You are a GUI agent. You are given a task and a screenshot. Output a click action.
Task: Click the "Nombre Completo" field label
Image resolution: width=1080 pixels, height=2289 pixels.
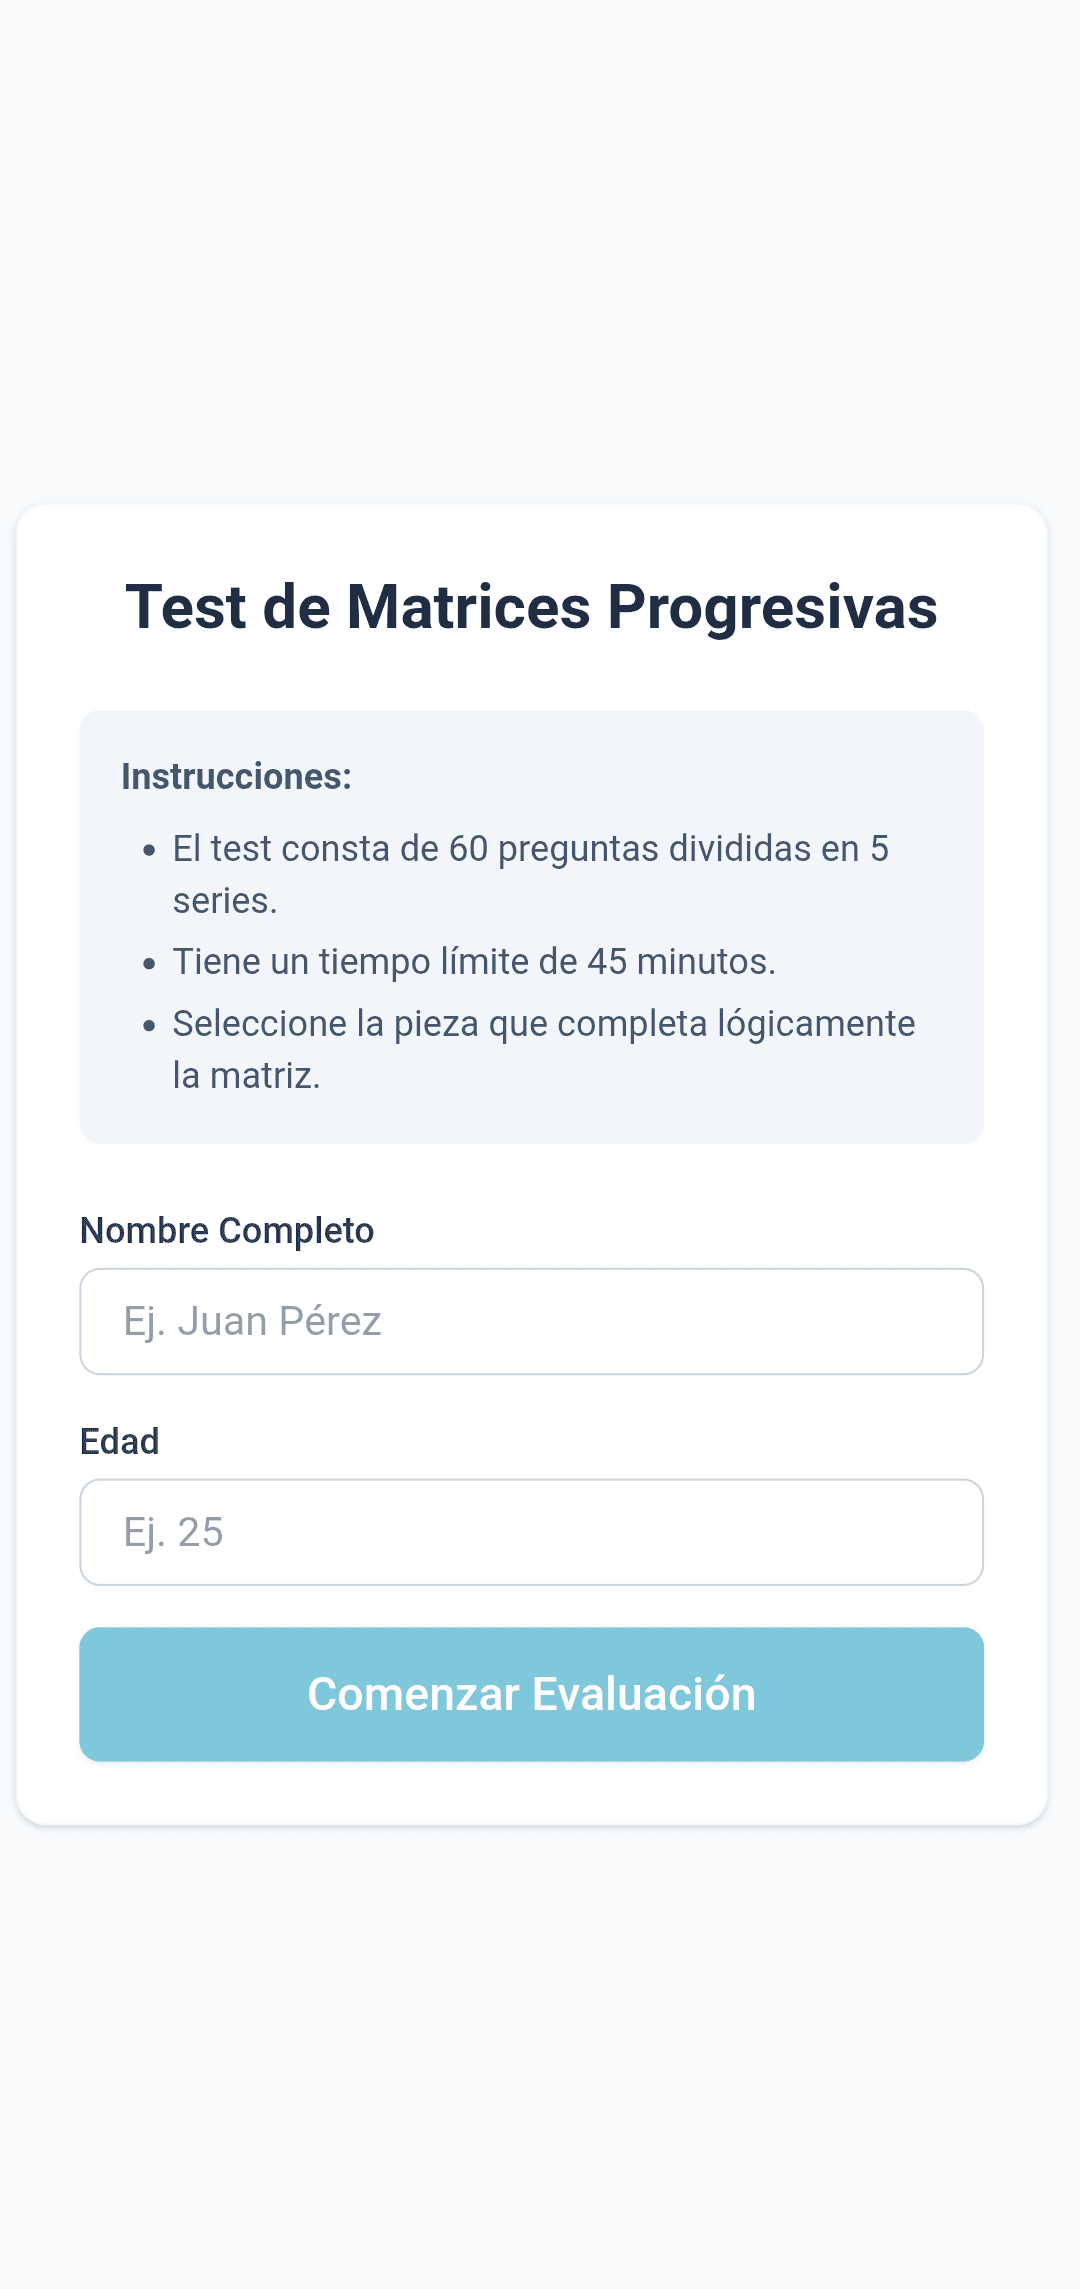pos(227,1230)
